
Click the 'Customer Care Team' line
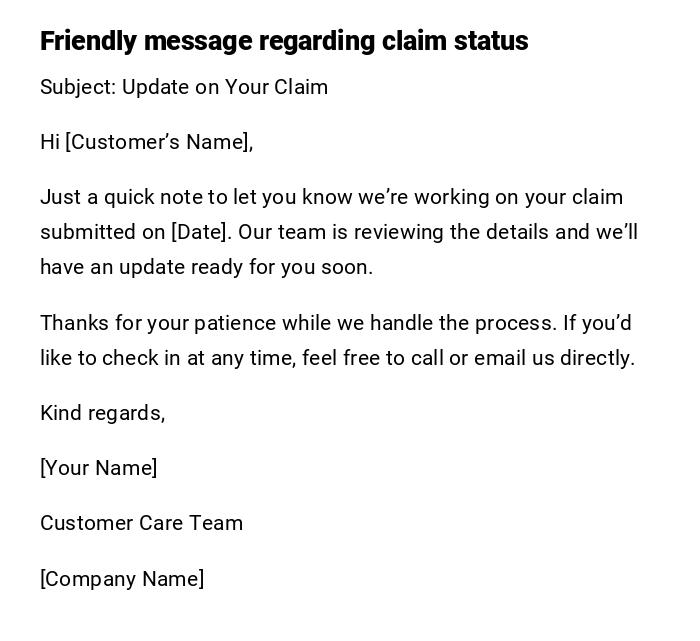click(141, 523)
